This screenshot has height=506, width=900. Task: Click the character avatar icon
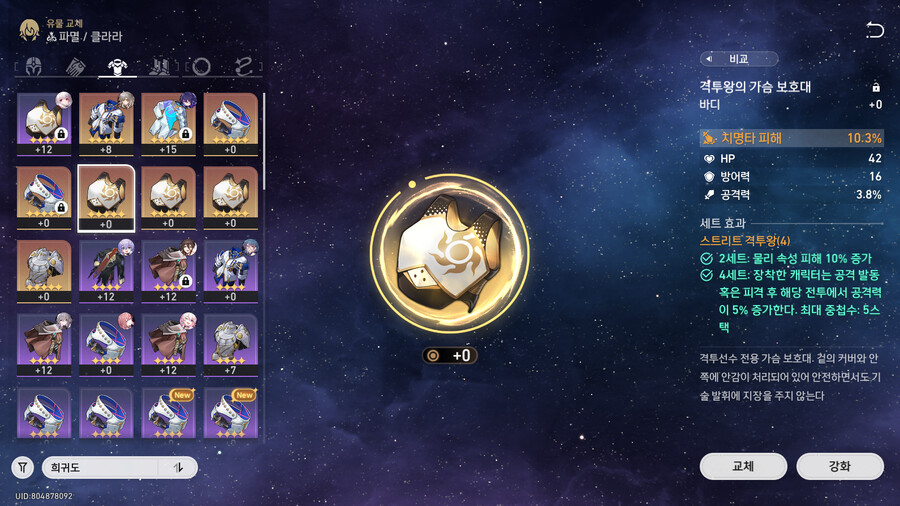tap(29, 30)
